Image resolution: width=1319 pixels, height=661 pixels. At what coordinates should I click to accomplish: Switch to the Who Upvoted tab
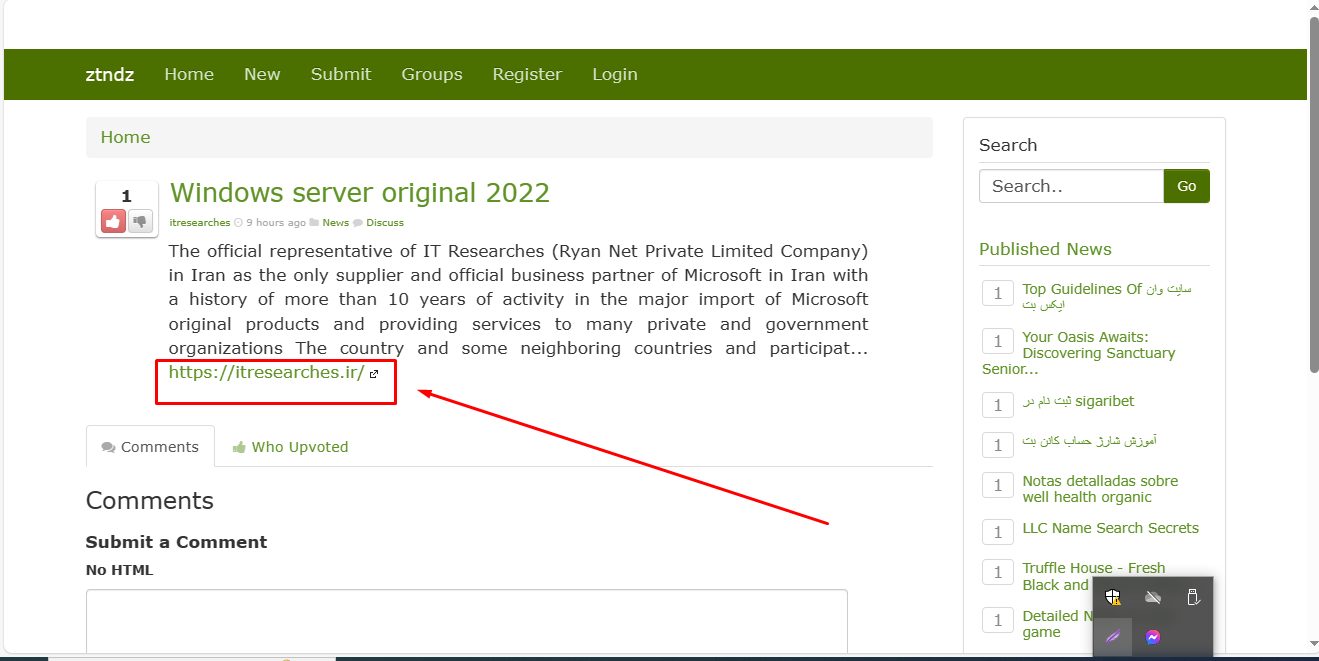coord(290,447)
